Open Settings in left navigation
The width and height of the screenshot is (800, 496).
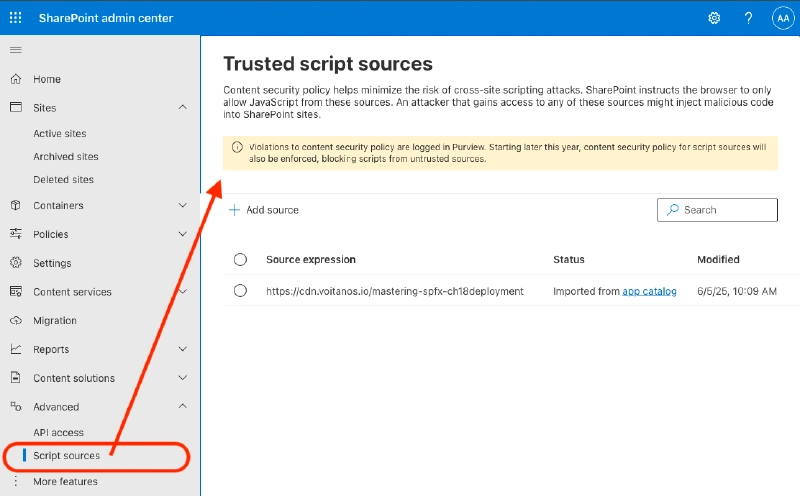(x=52, y=263)
